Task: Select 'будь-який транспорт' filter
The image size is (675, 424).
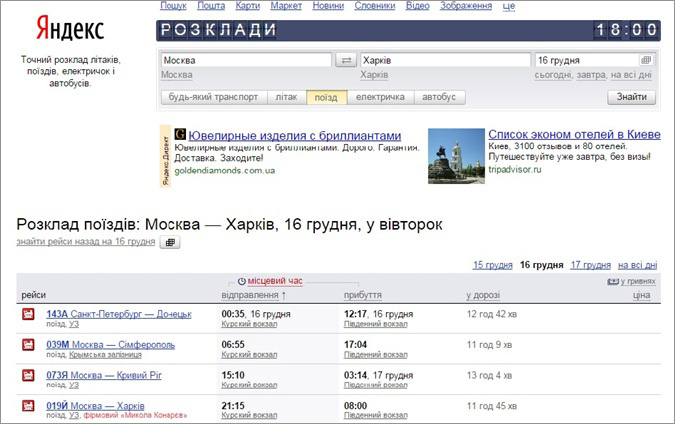Action: pos(213,97)
